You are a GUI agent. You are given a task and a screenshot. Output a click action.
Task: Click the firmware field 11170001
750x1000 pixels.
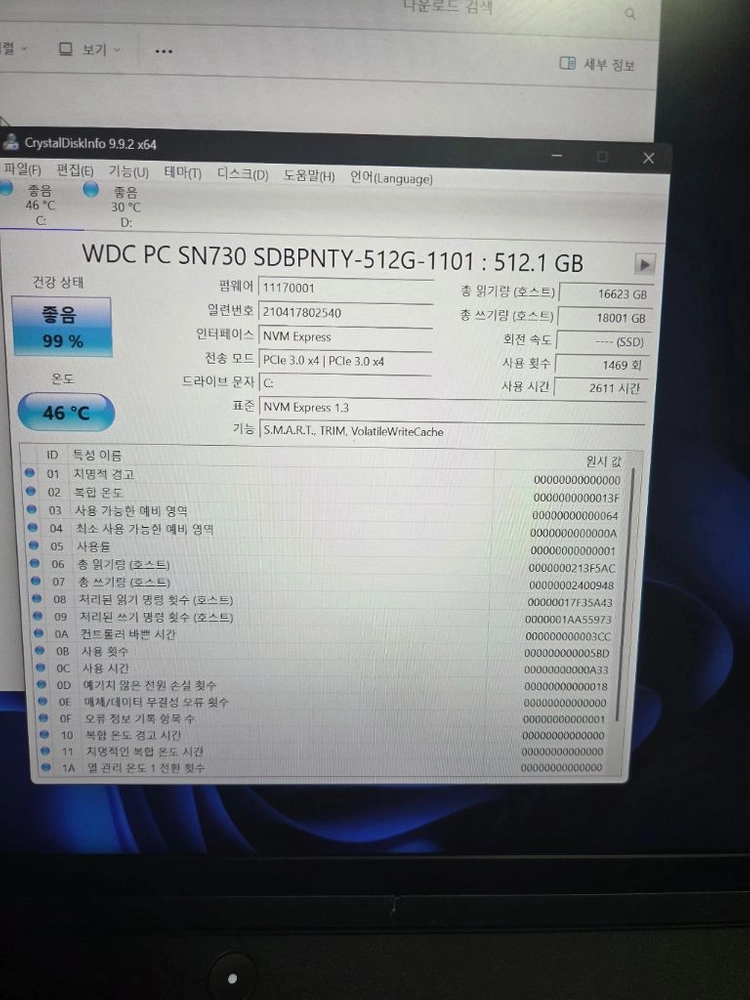tap(346, 288)
